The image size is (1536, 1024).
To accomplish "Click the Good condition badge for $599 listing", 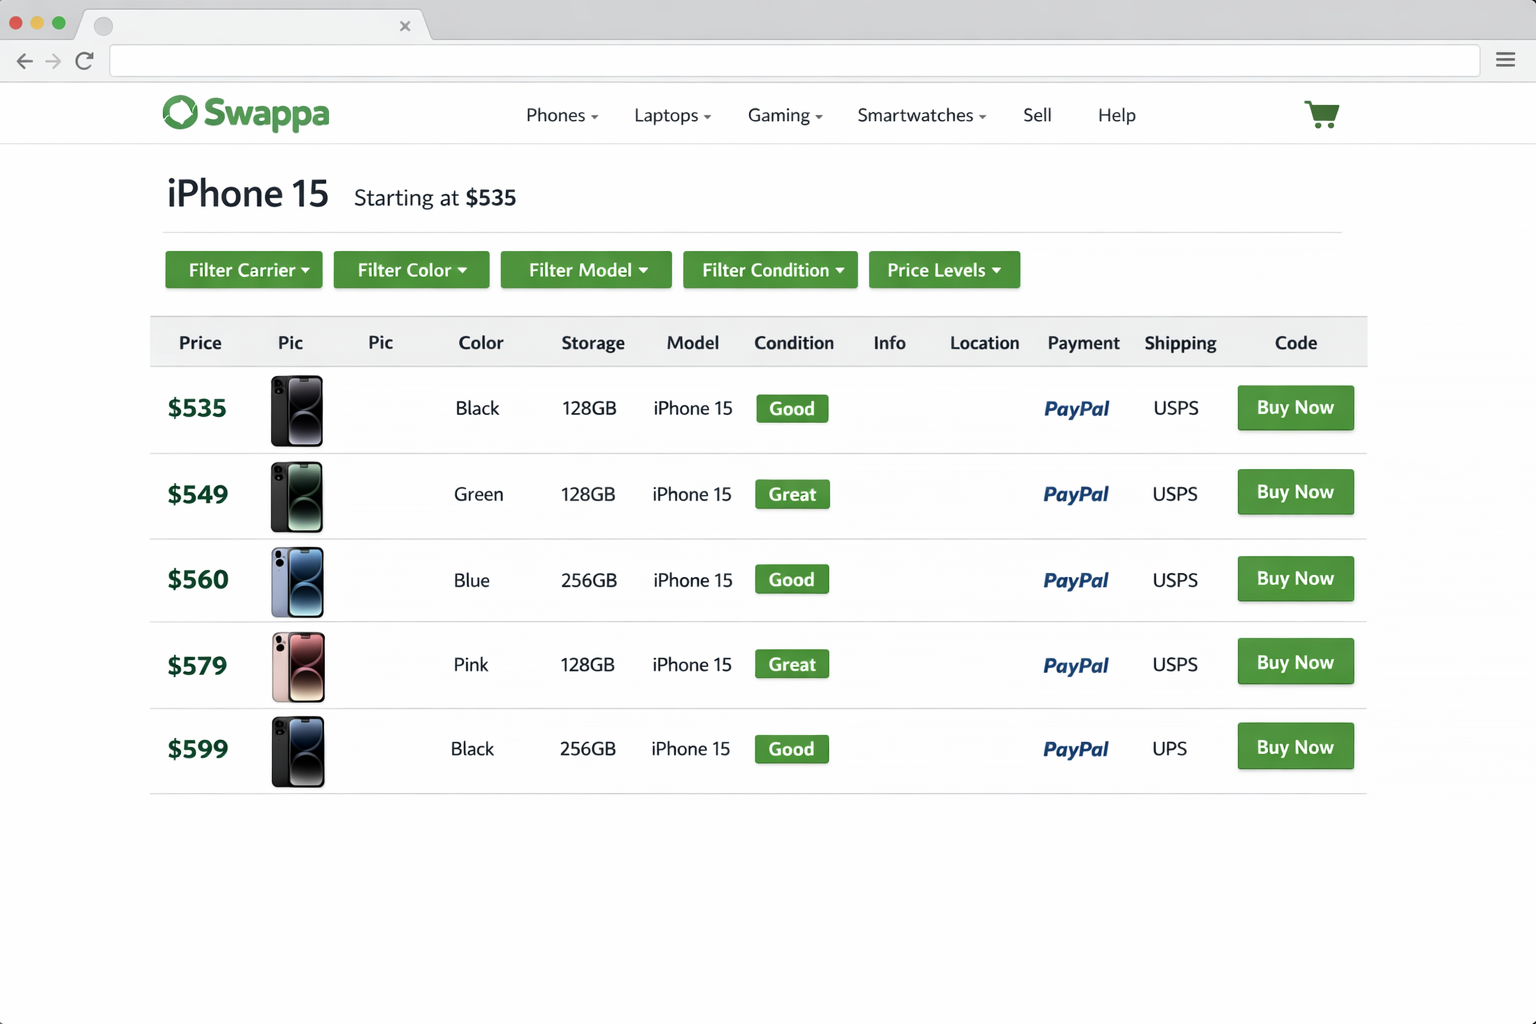I will click(x=791, y=749).
